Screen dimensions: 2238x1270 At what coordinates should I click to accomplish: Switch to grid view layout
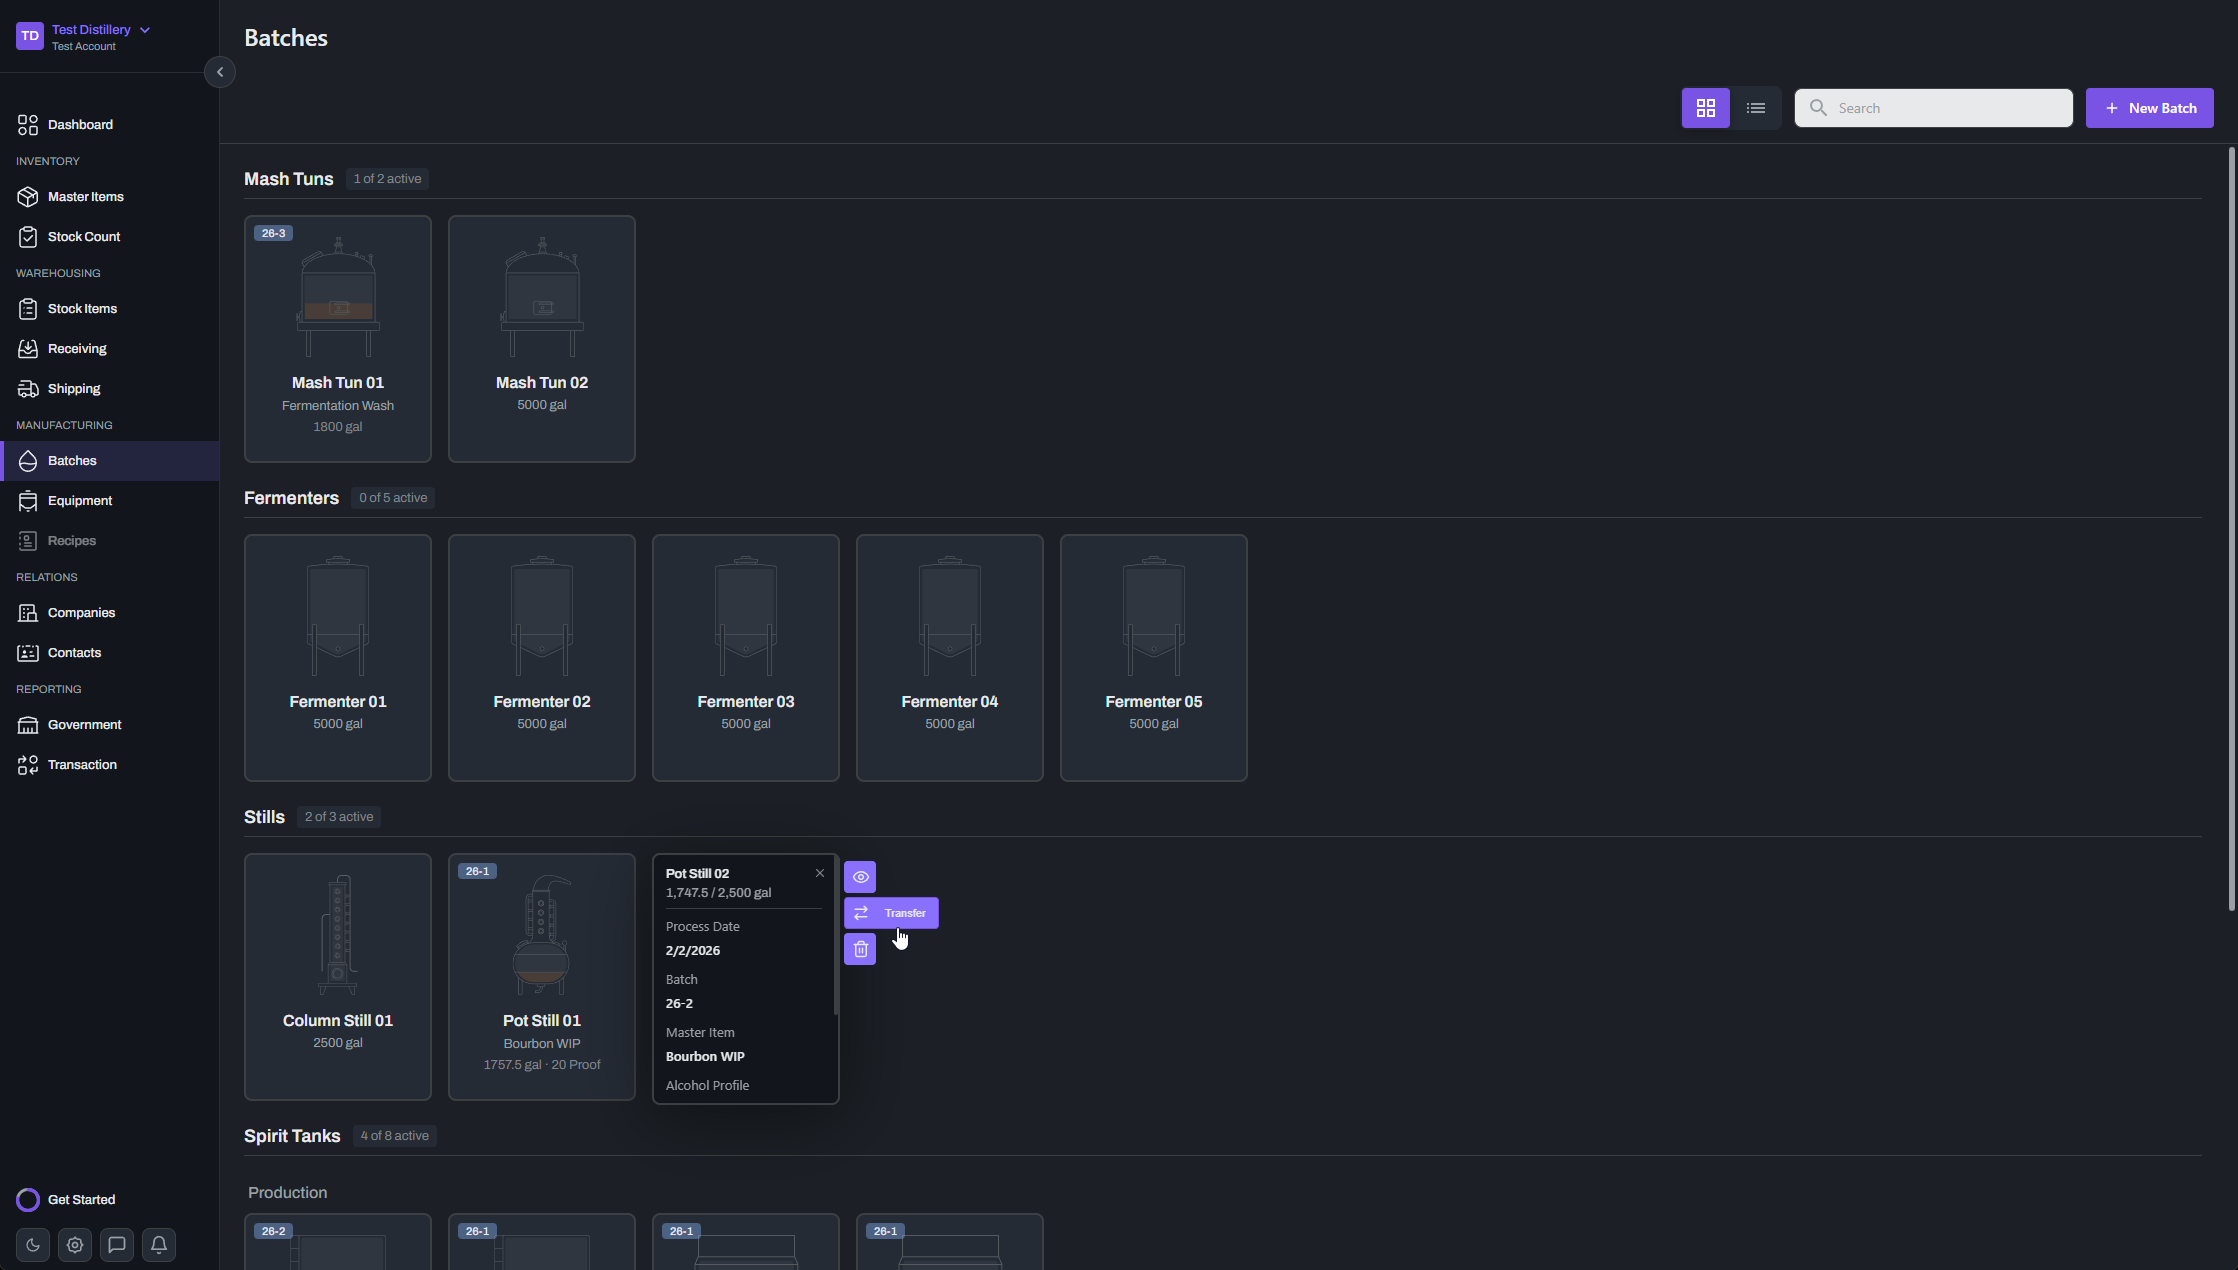[x=1705, y=108]
